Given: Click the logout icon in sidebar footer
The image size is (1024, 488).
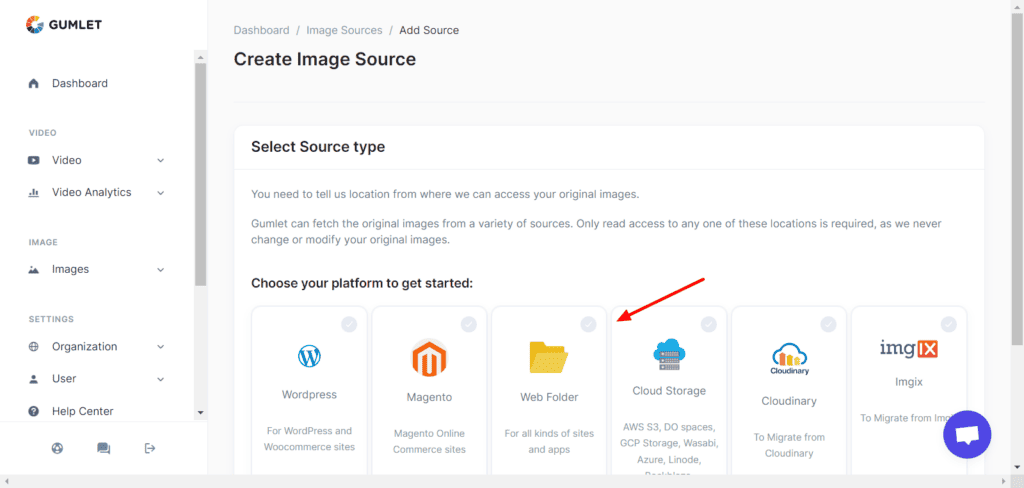Looking at the screenshot, I should coord(150,448).
